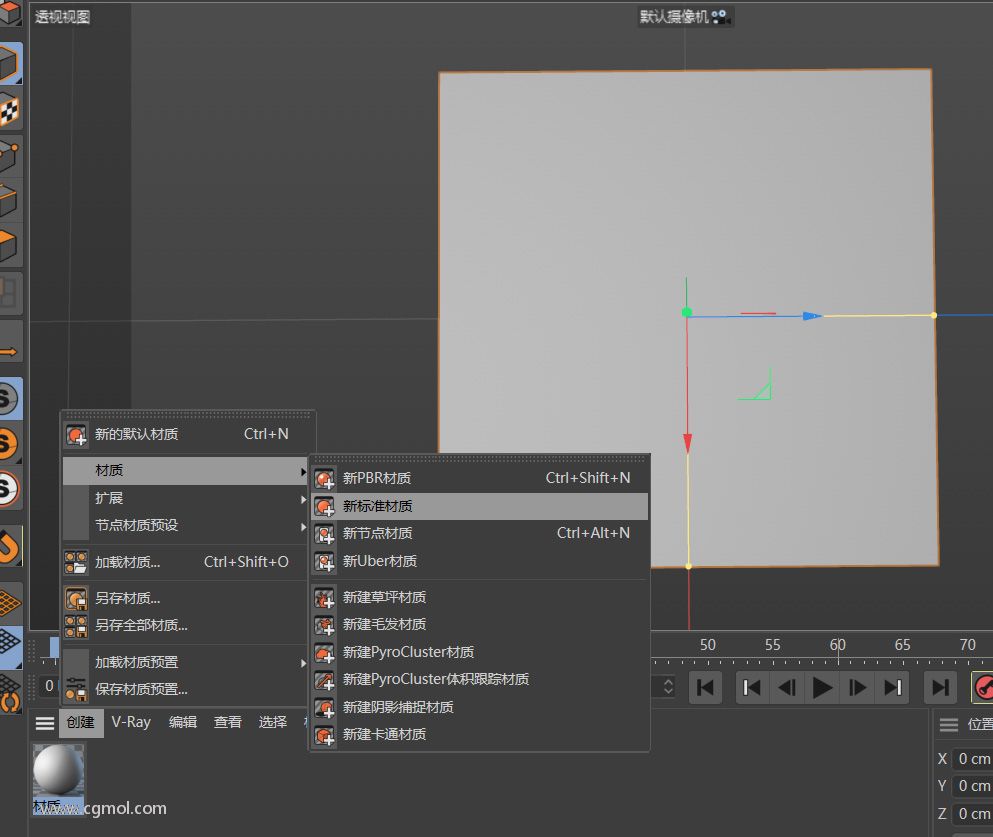
Task: Expand the 扩展 submenu
Action: [x=186, y=498]
